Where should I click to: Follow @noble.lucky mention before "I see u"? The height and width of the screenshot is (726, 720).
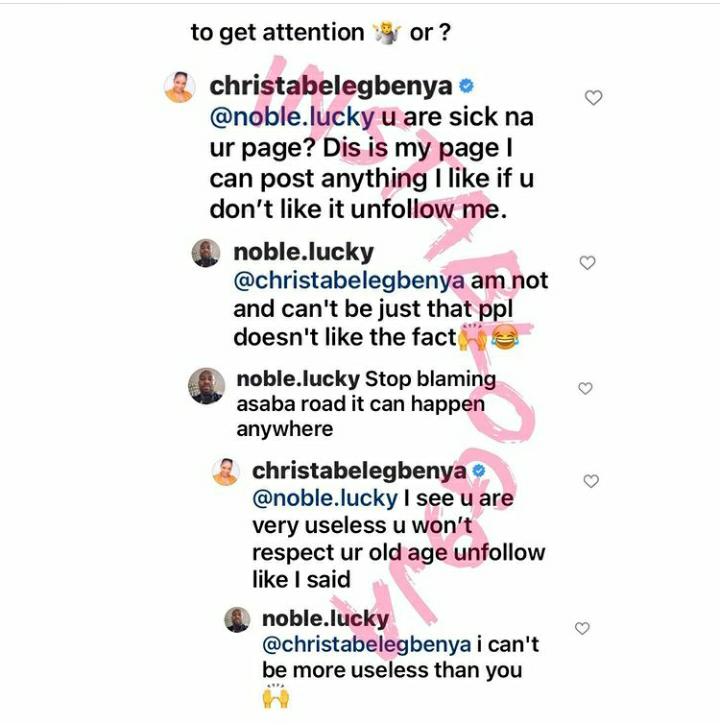[x=325, y=499]
